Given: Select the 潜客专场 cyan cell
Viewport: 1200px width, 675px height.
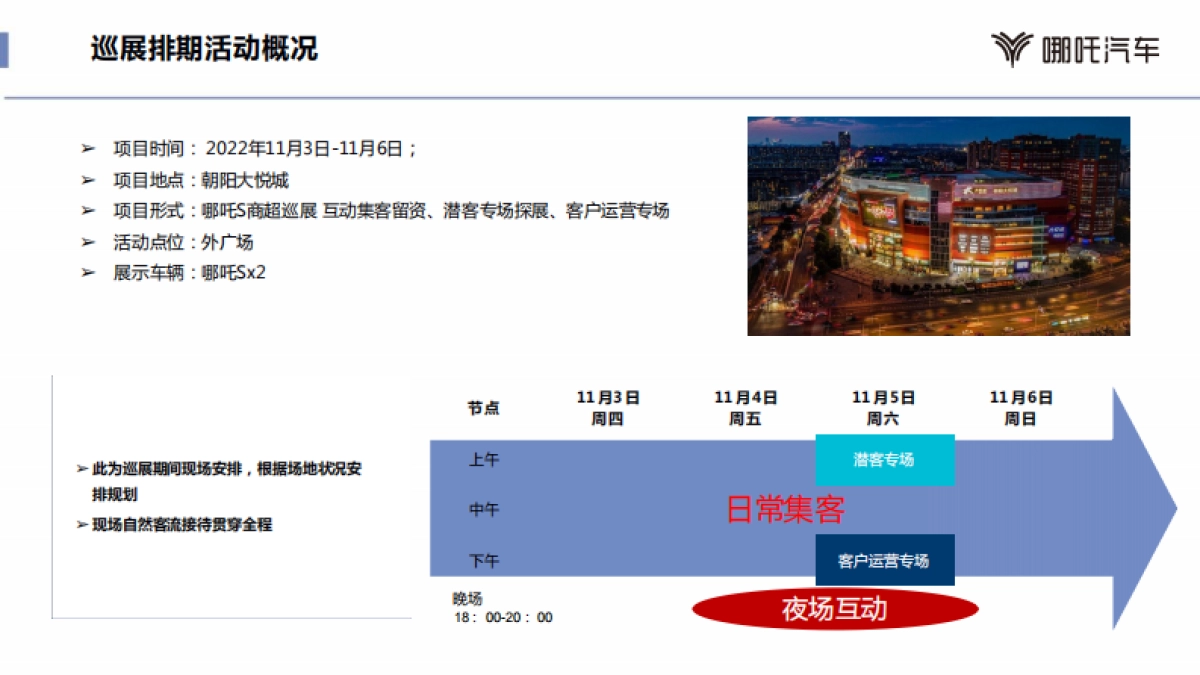Looking at the screenshot, I should tap(886, 460).
